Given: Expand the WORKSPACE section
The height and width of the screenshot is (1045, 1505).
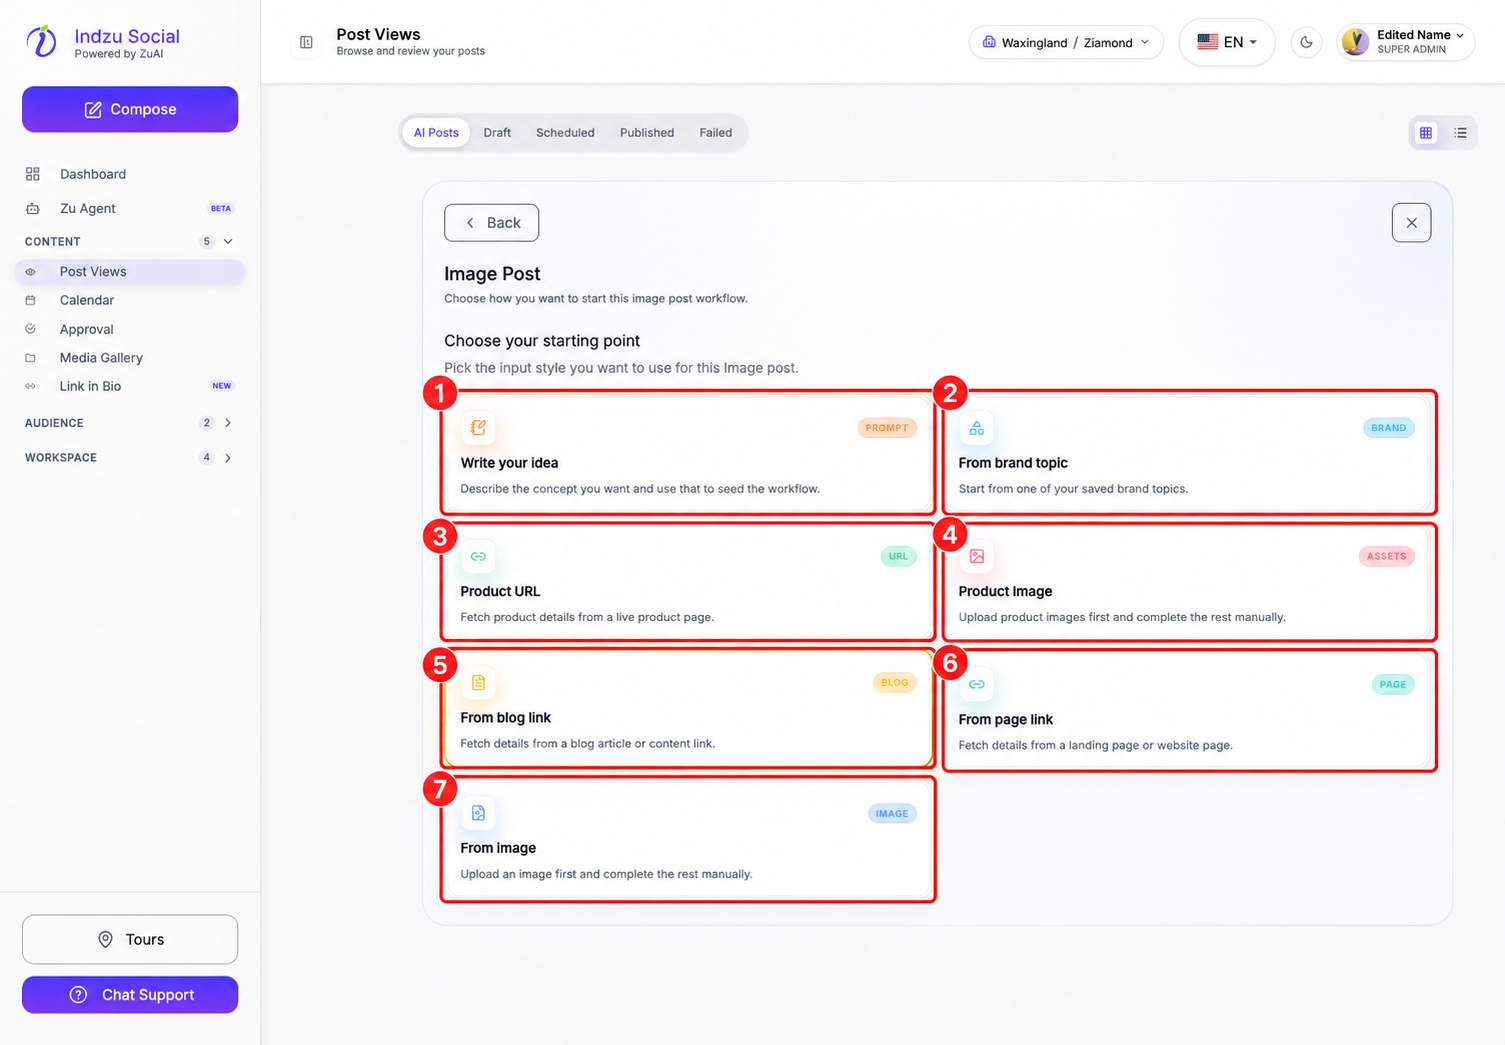Looking at the screenshot, I should (x=130, y=457).
